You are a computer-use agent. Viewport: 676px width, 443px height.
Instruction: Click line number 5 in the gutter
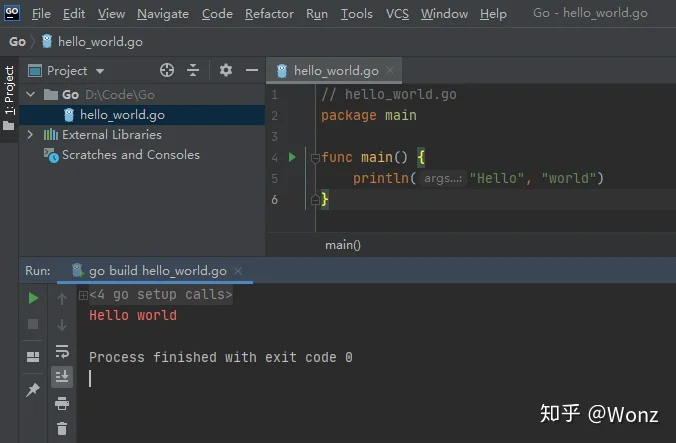click(274, 178)
